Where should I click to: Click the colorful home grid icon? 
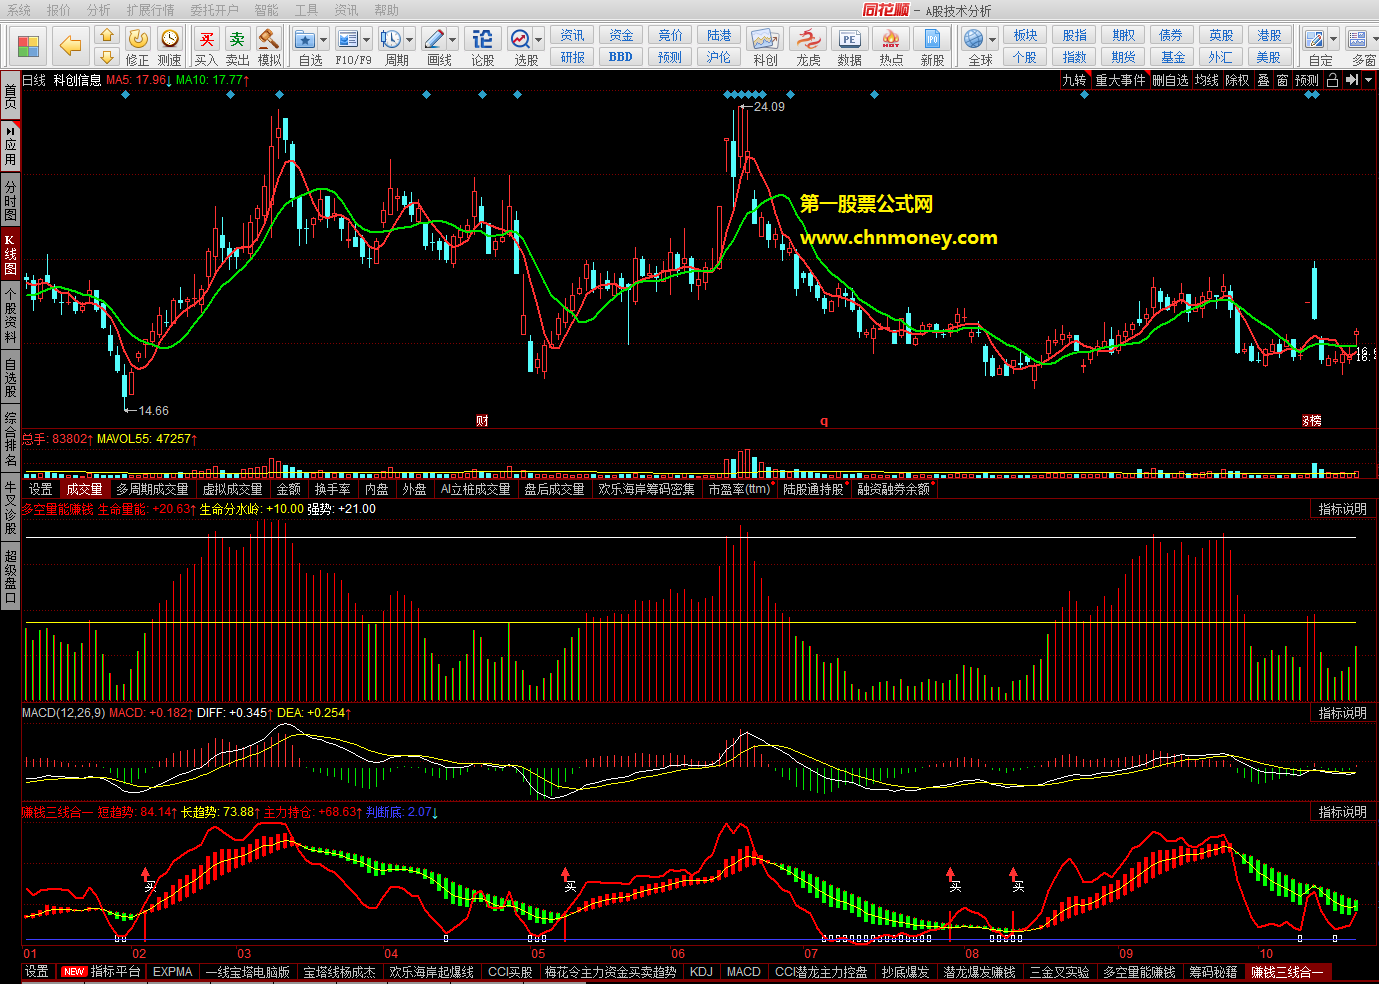click(28, 46)
